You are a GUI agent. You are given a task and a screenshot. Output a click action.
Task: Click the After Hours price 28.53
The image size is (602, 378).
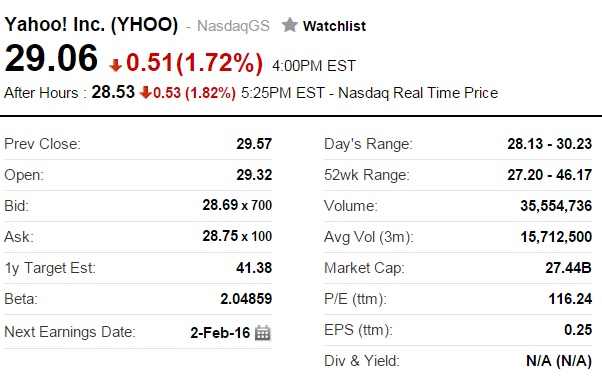[x=113, y=92]
